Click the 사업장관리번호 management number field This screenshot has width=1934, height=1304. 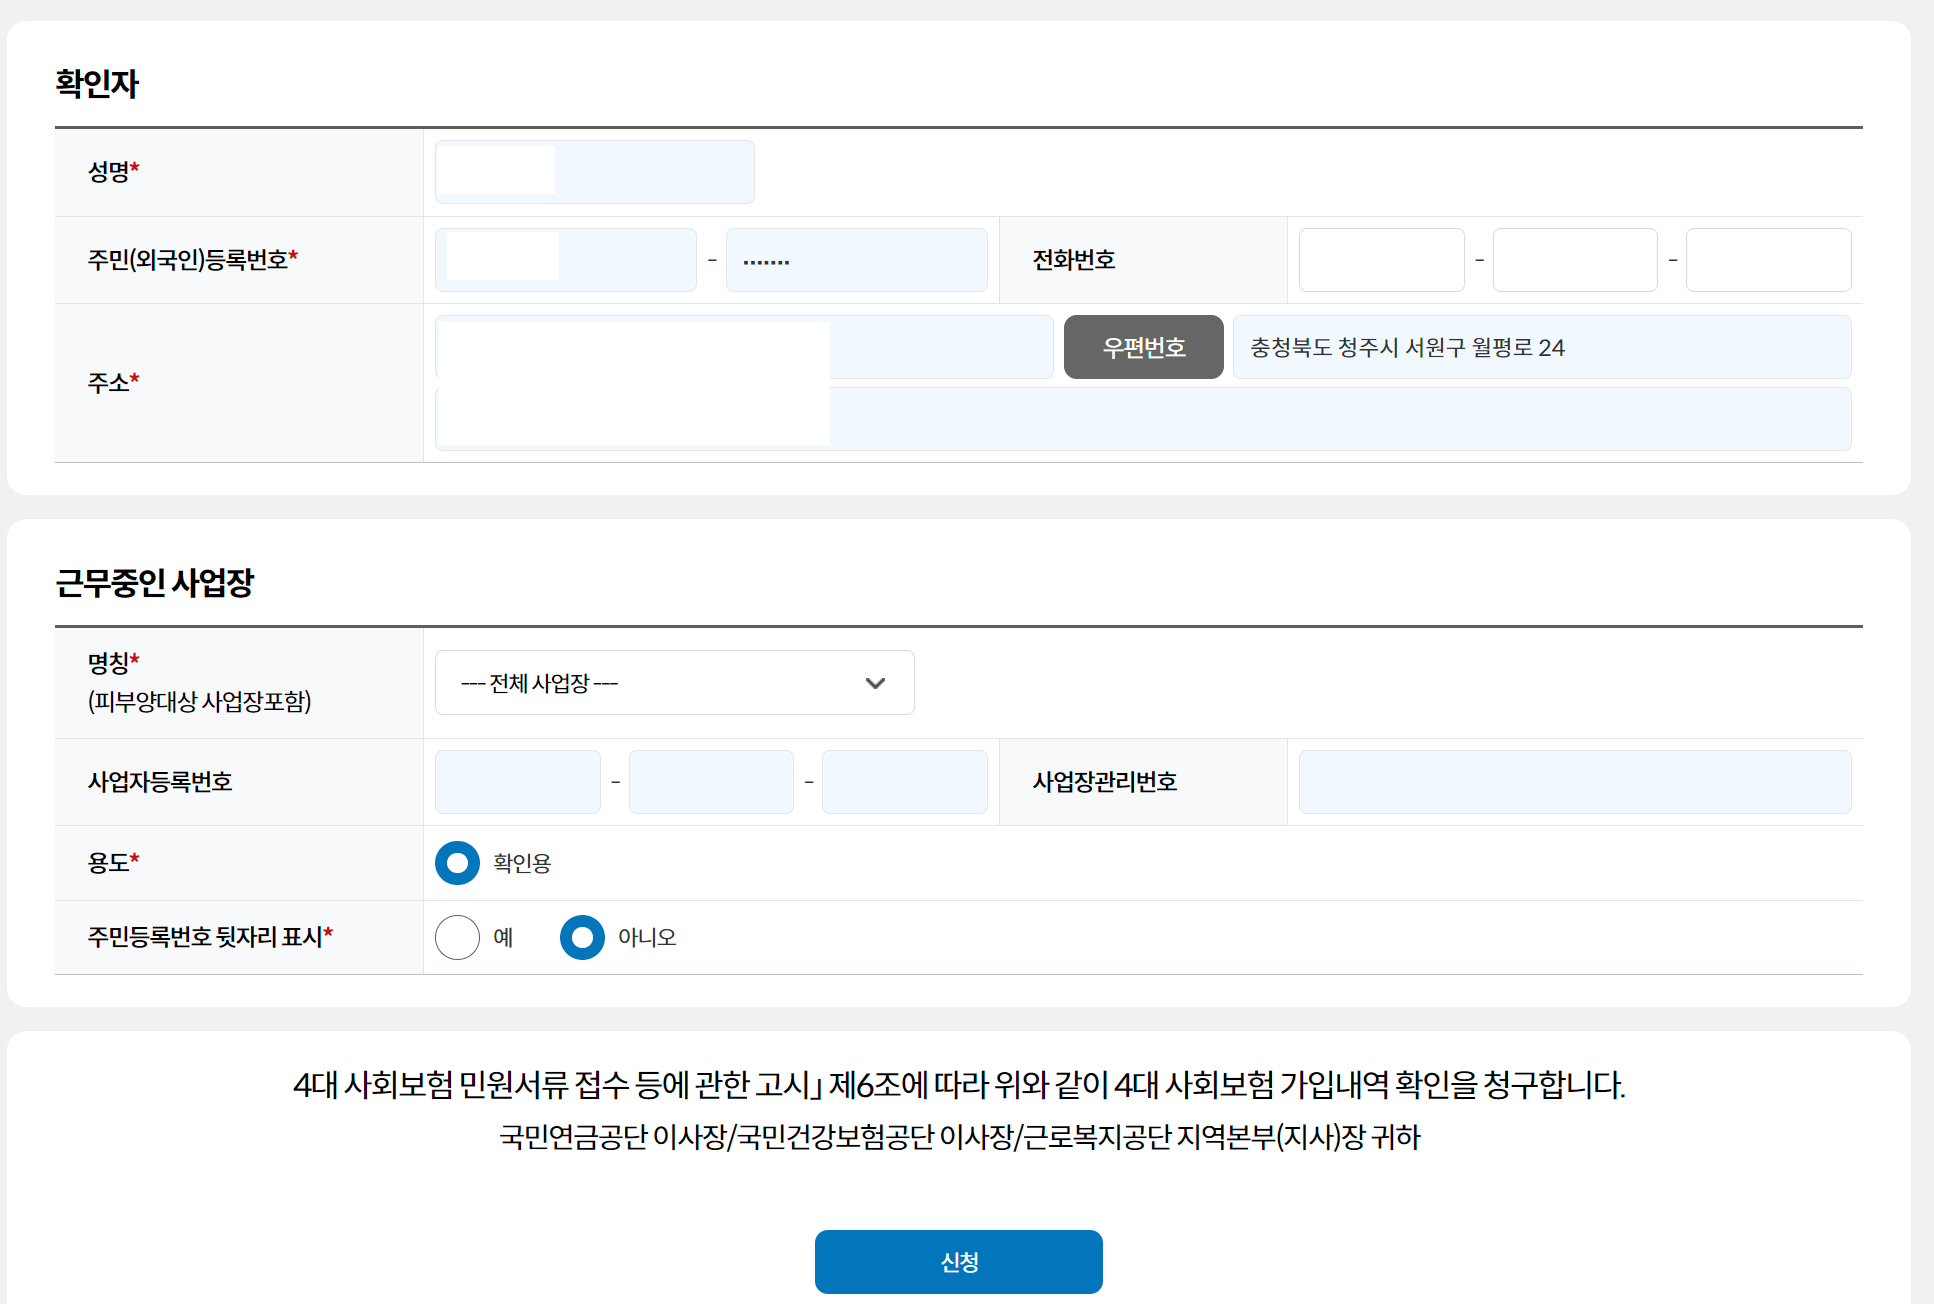(x=1575, y=781)
